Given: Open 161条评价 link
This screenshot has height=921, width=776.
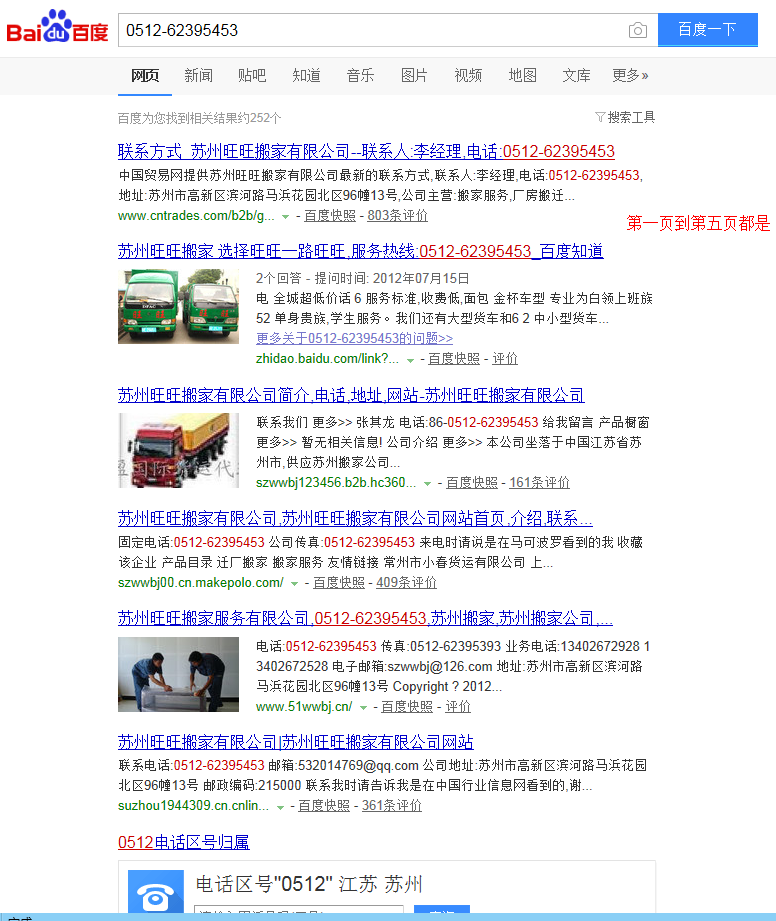Looking at the screenshot, I should tap(539, 482).
